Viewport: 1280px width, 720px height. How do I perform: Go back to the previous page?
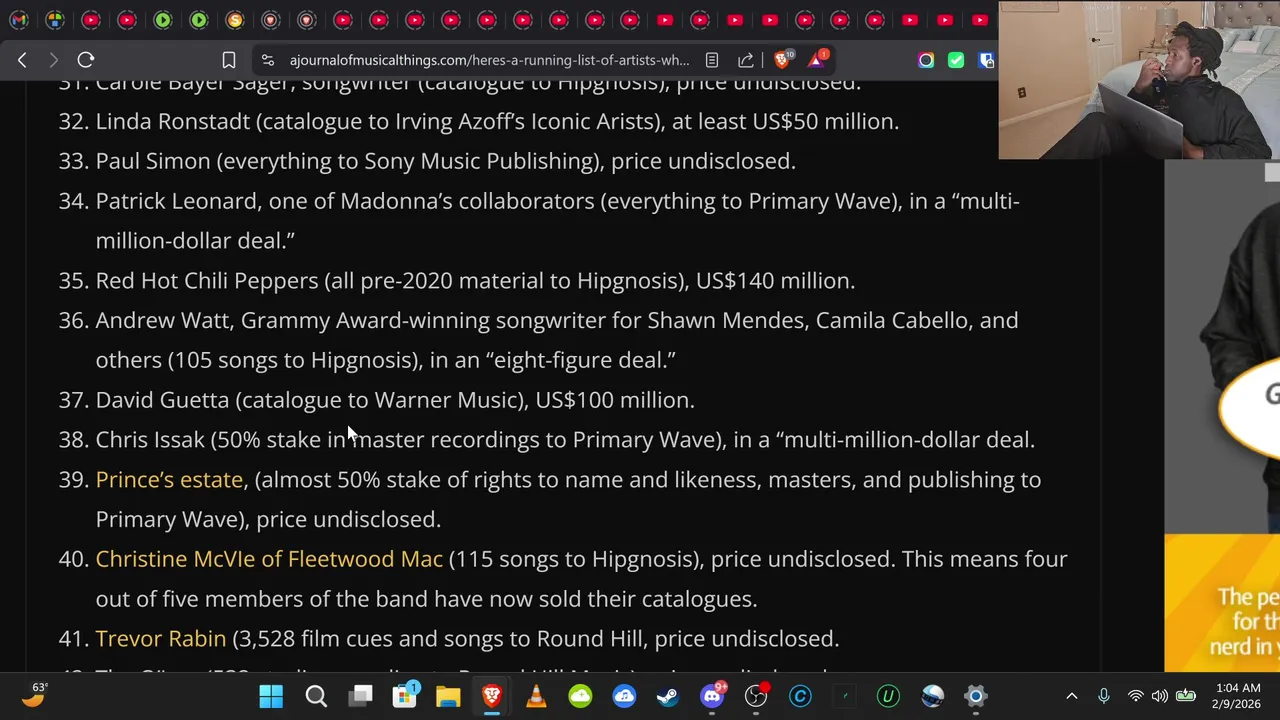22,60
